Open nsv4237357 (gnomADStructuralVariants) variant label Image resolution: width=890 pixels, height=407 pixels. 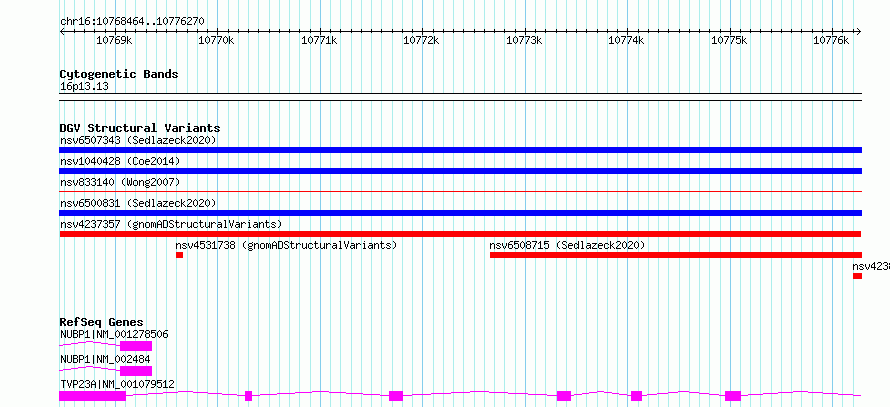[171, 224]
